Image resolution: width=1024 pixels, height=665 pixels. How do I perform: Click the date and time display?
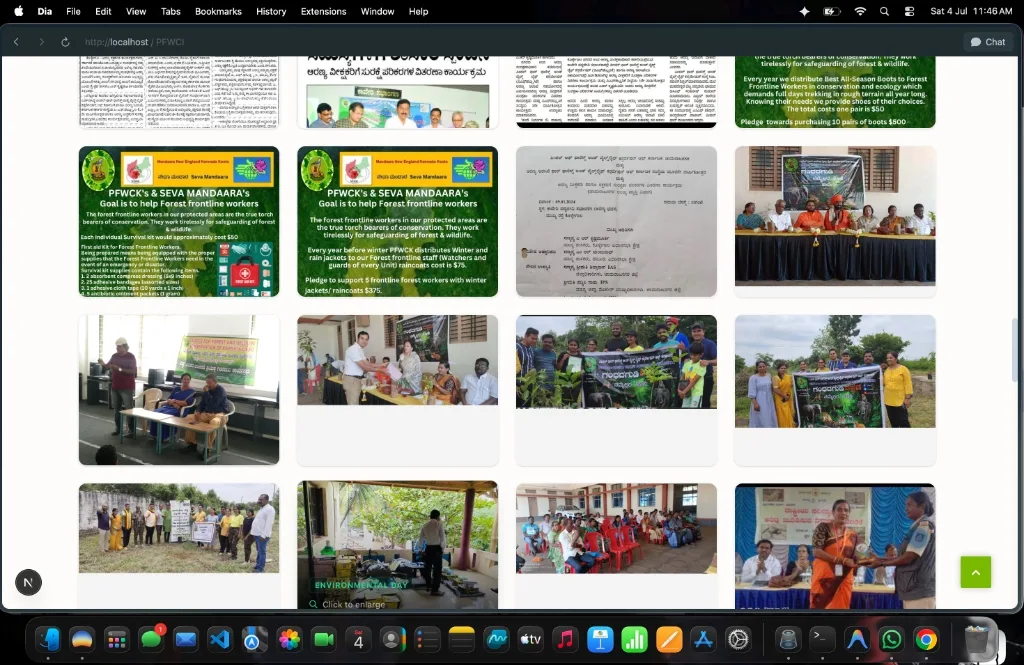(971, 11)
